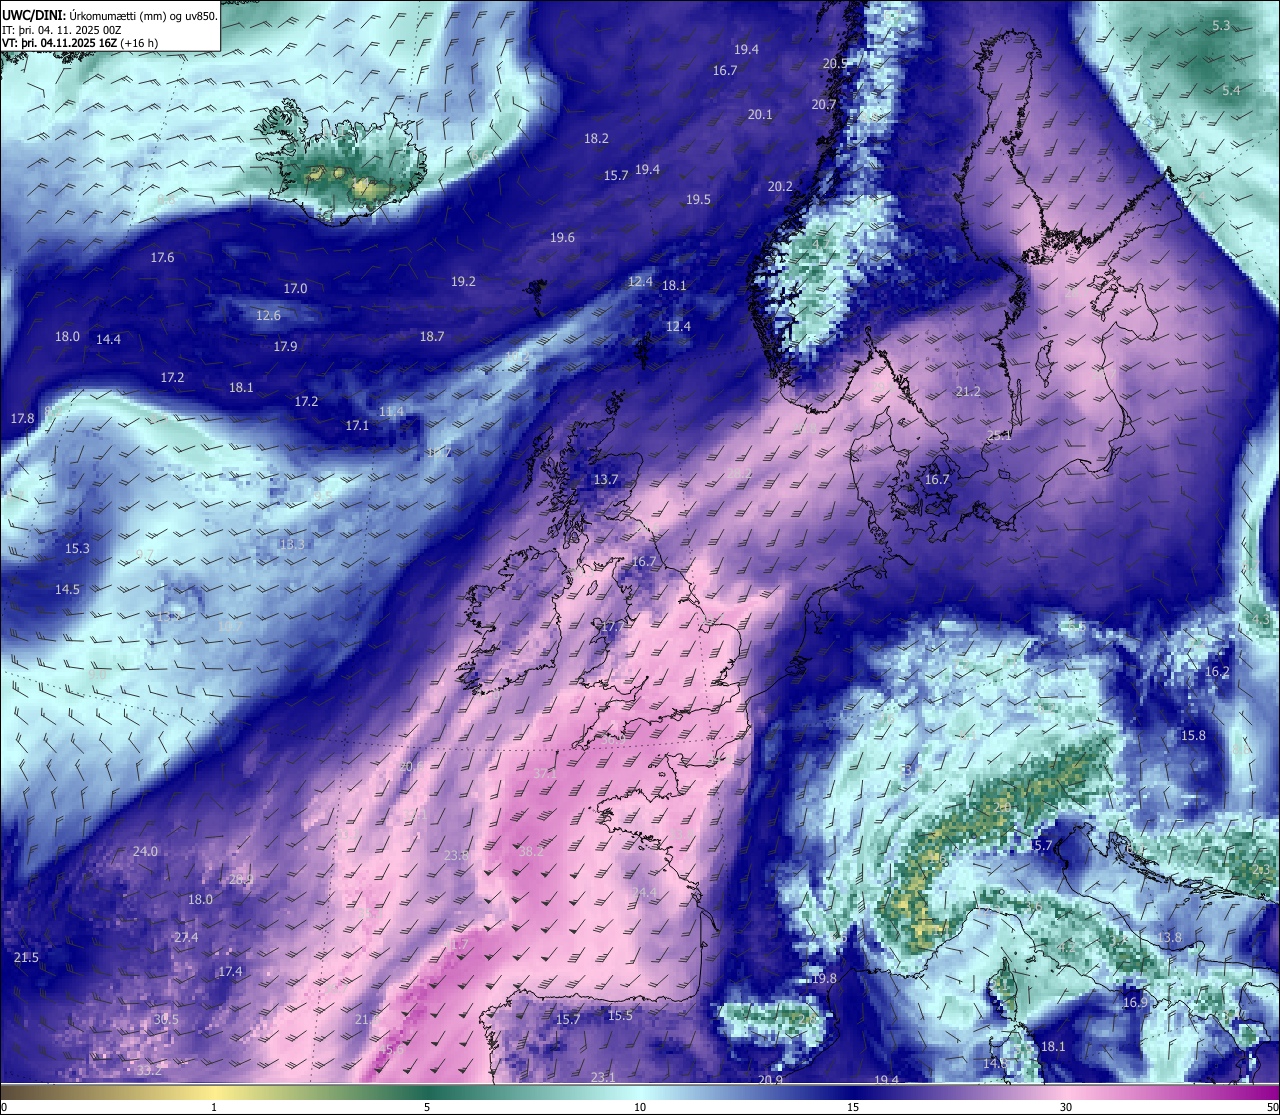Viewport: 1280px width, 1115px height.
Task: Click the 20.9 value label
Action: (x=770, y=1079)
